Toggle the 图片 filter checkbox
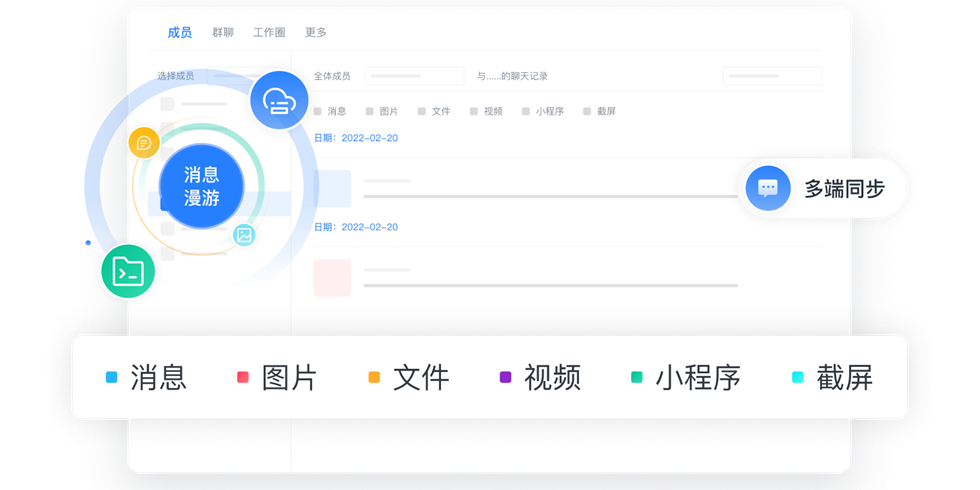980x490 pixels. coord(370,112)
